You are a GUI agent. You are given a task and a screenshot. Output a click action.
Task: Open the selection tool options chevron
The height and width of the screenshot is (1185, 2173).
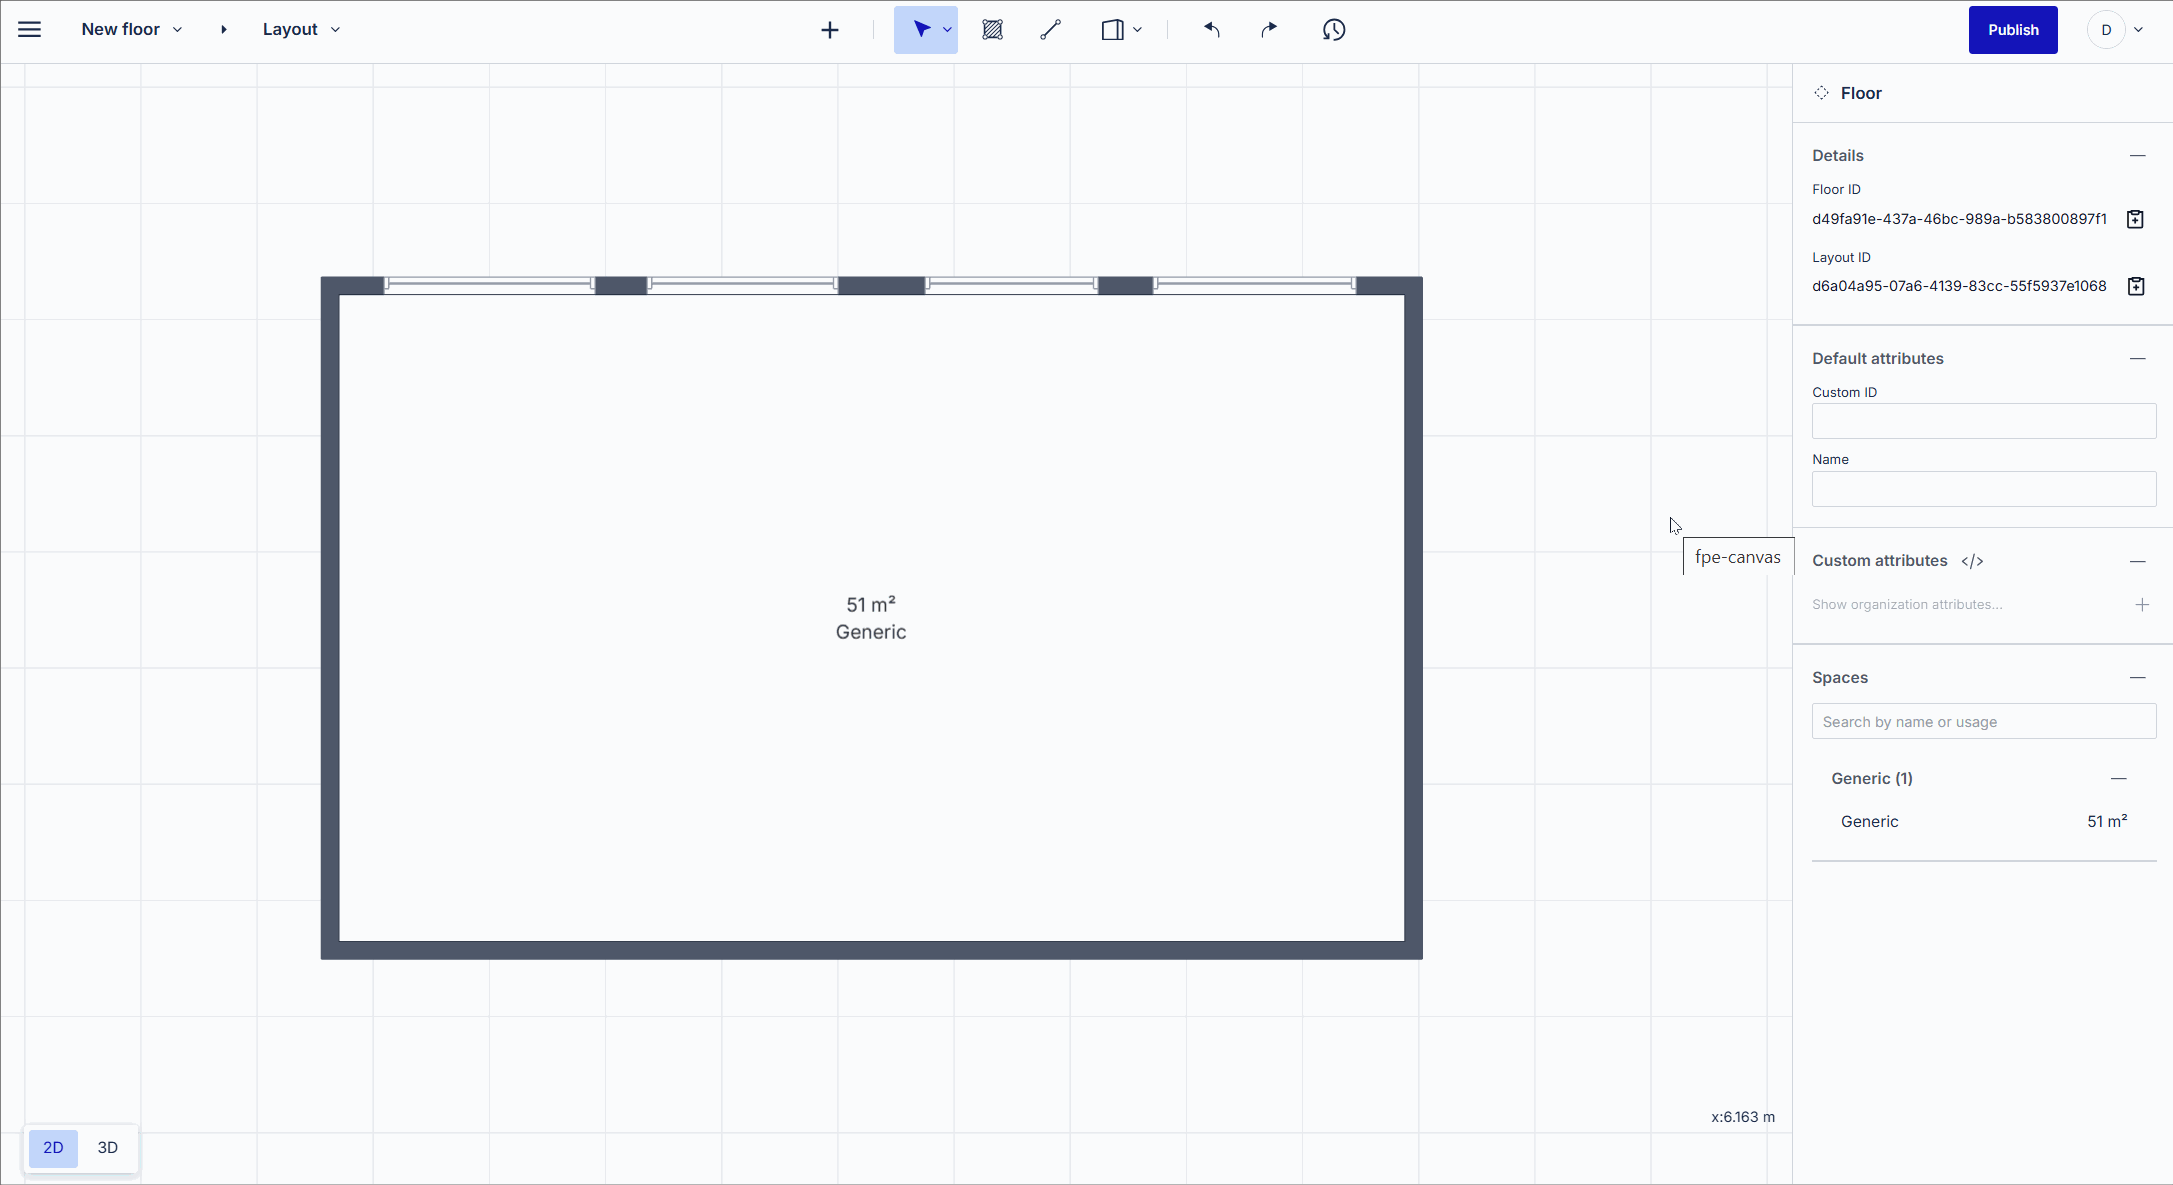pos(947,30)
